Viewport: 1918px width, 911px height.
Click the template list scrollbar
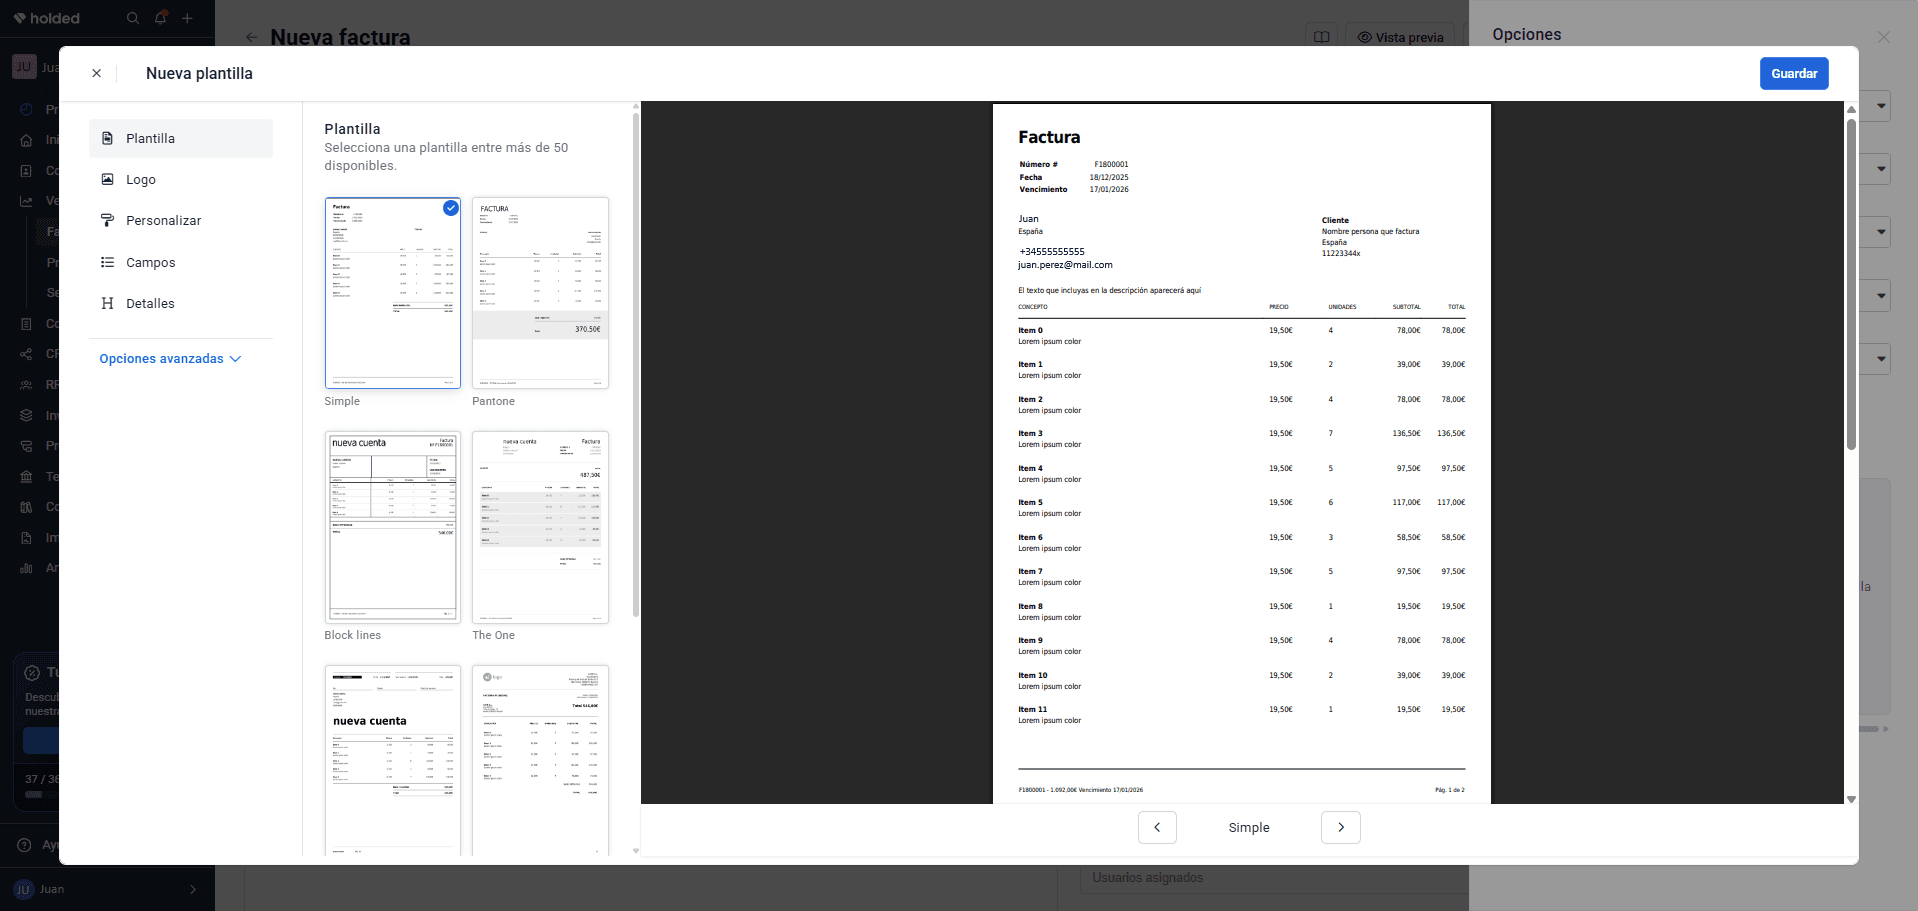tap(636, 365)
